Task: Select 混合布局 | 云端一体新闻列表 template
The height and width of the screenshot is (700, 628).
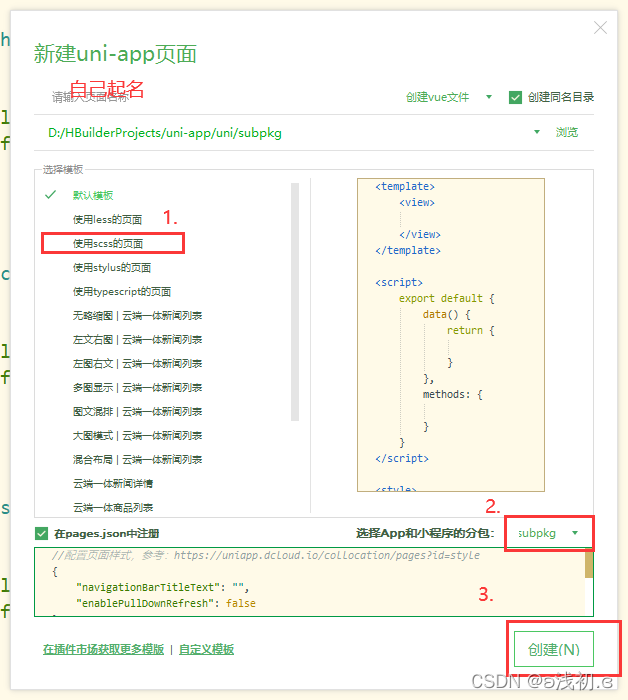Action: [137, 459]
